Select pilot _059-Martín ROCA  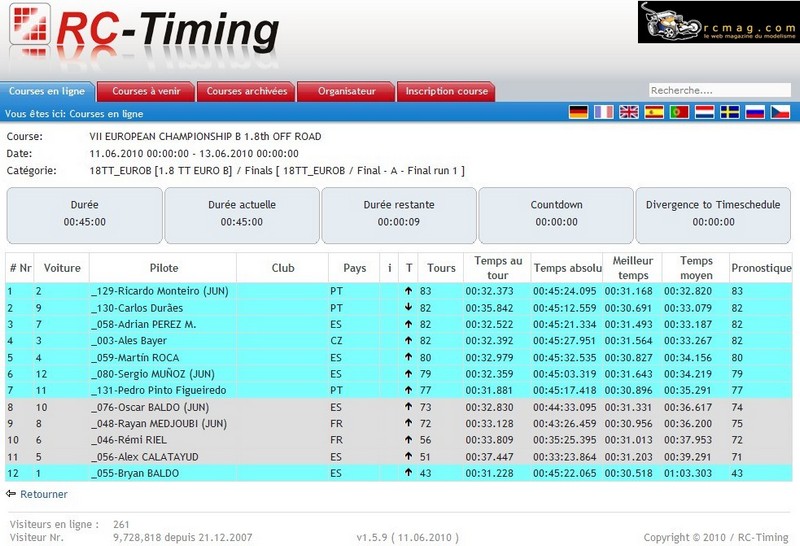click(x=135, y=357)
